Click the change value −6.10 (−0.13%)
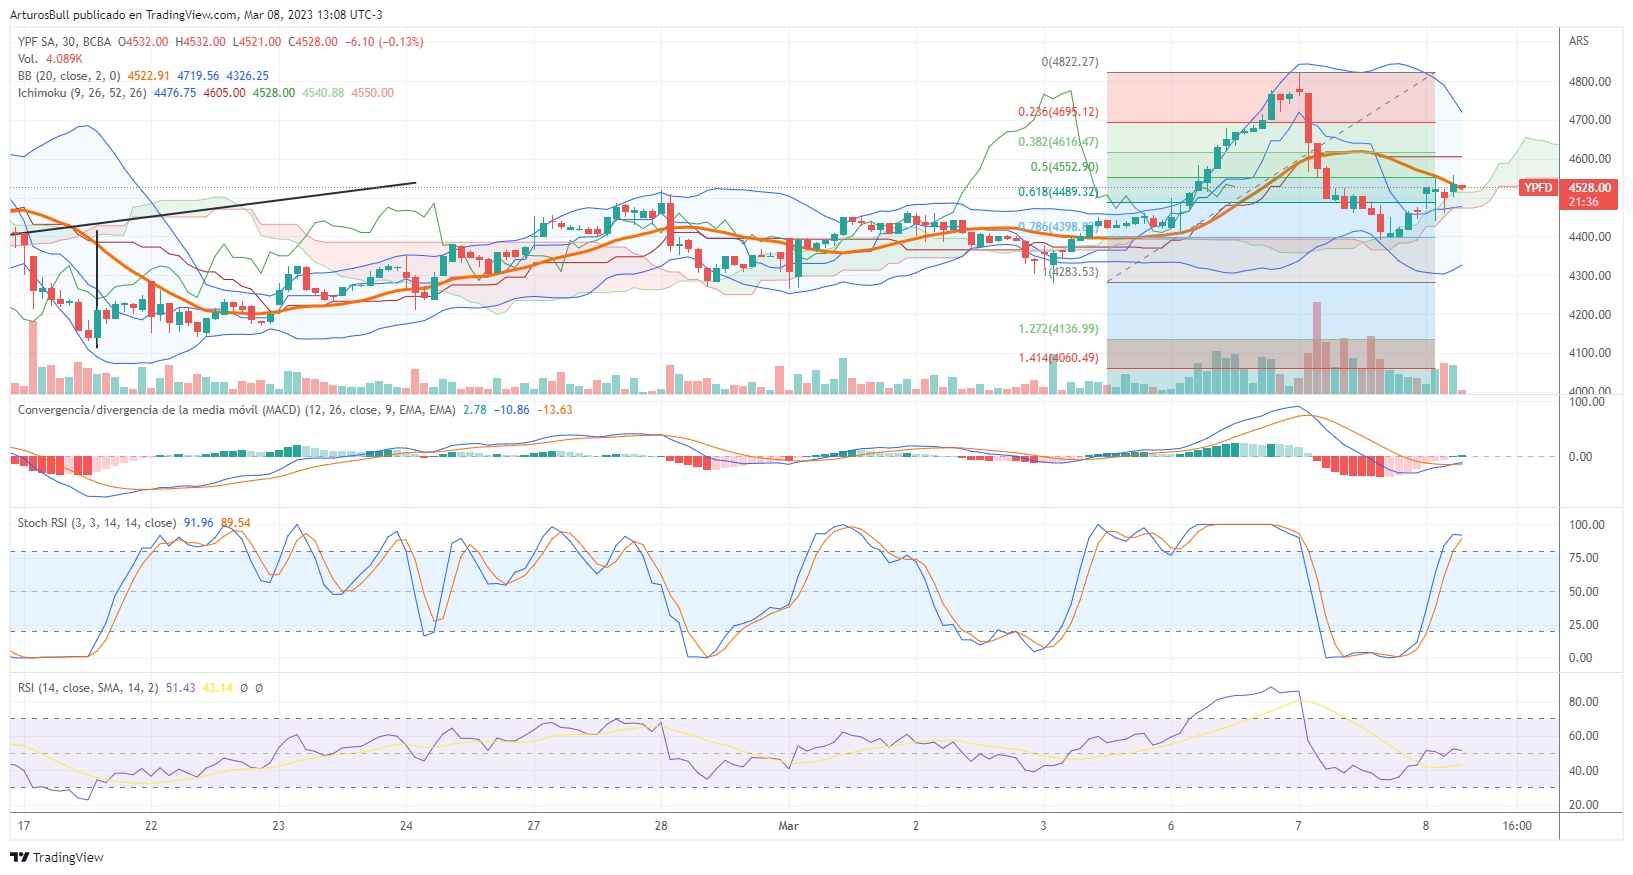 point(384,42)
